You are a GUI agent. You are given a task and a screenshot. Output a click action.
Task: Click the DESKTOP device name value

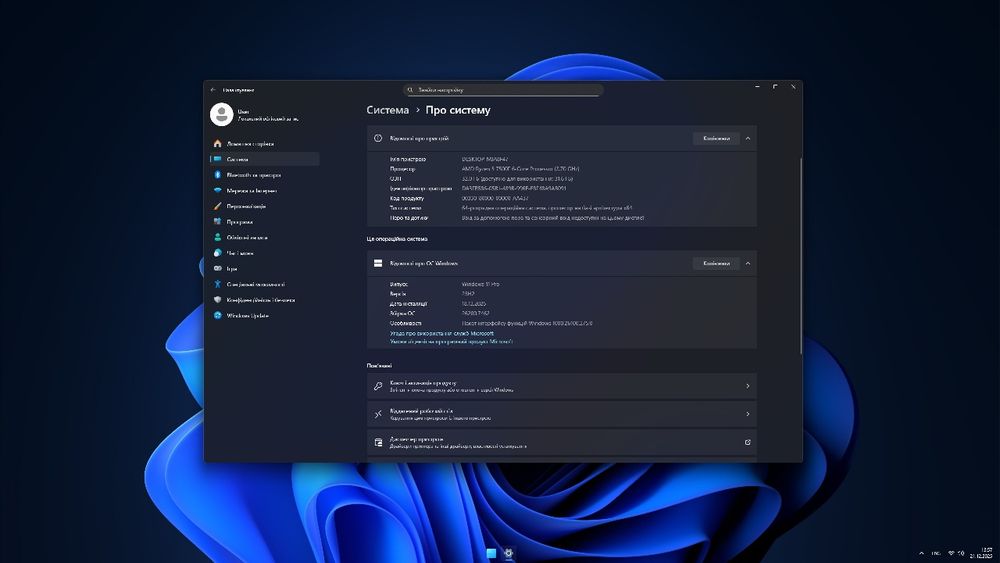click(x=485, y=159)
